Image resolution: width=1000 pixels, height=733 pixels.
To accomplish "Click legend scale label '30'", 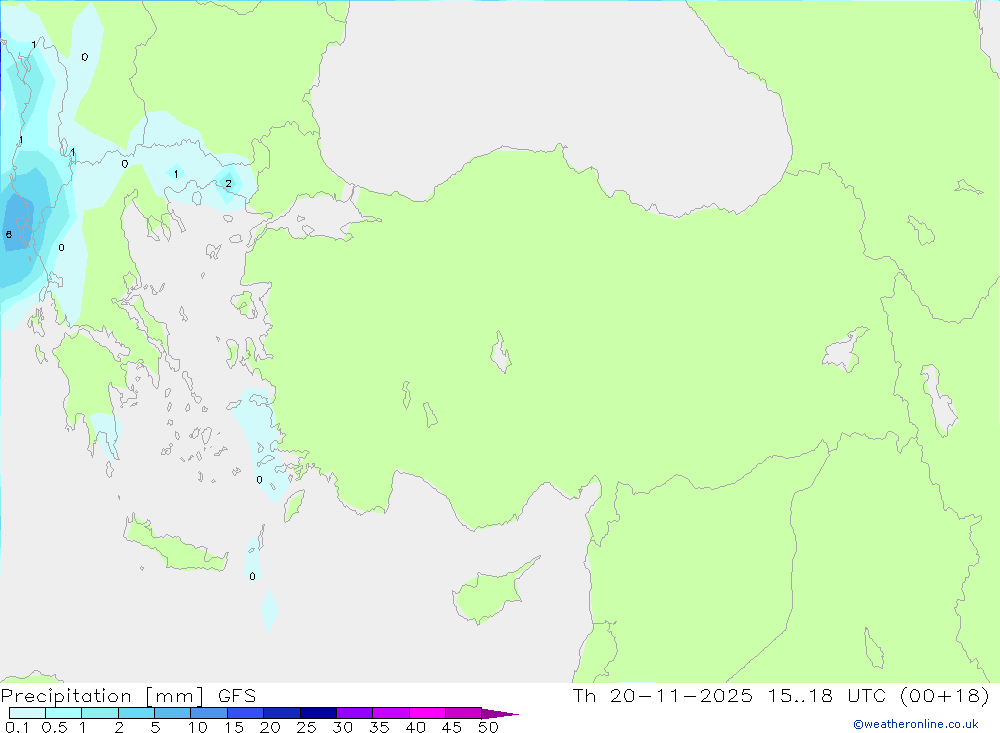I will [342, 727].
